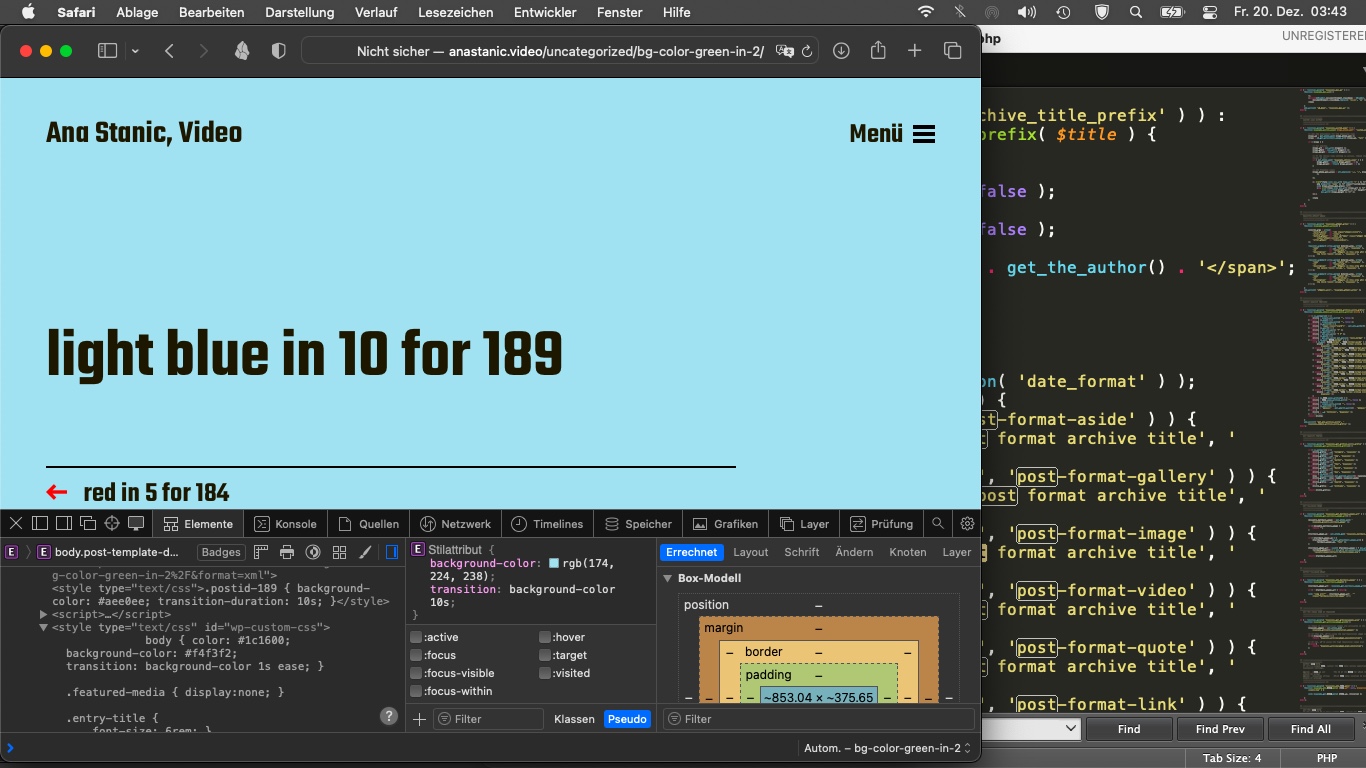
Task: Enable print styles with the printer icon
Action: click(287, 552)
